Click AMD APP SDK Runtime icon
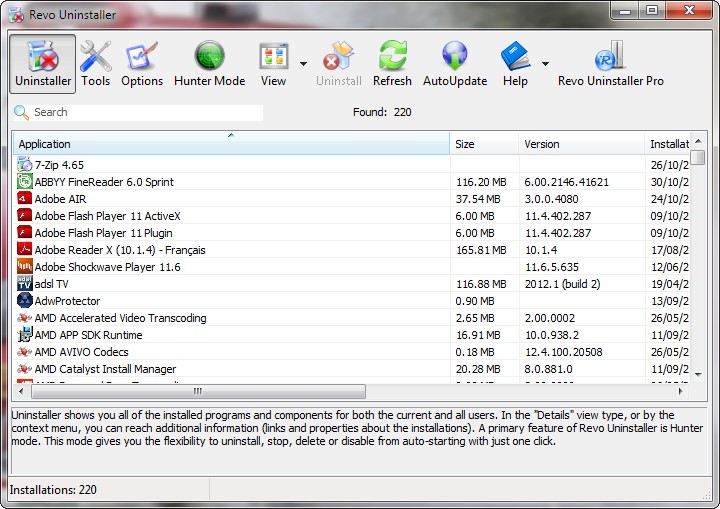This screenshot has width=720, height=509. pyautogui.click(x=24, y=334)
